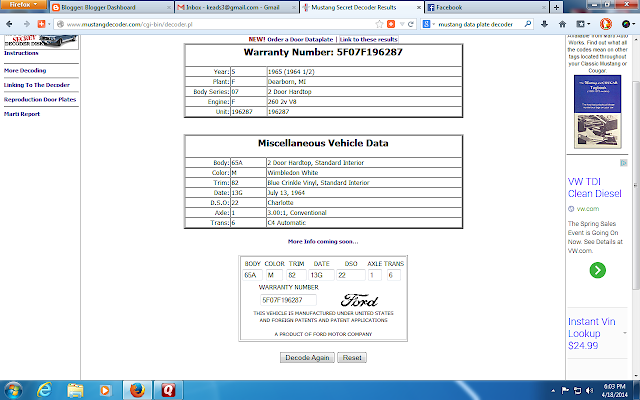Open the Google search engine selector

(x=428, y=24)
